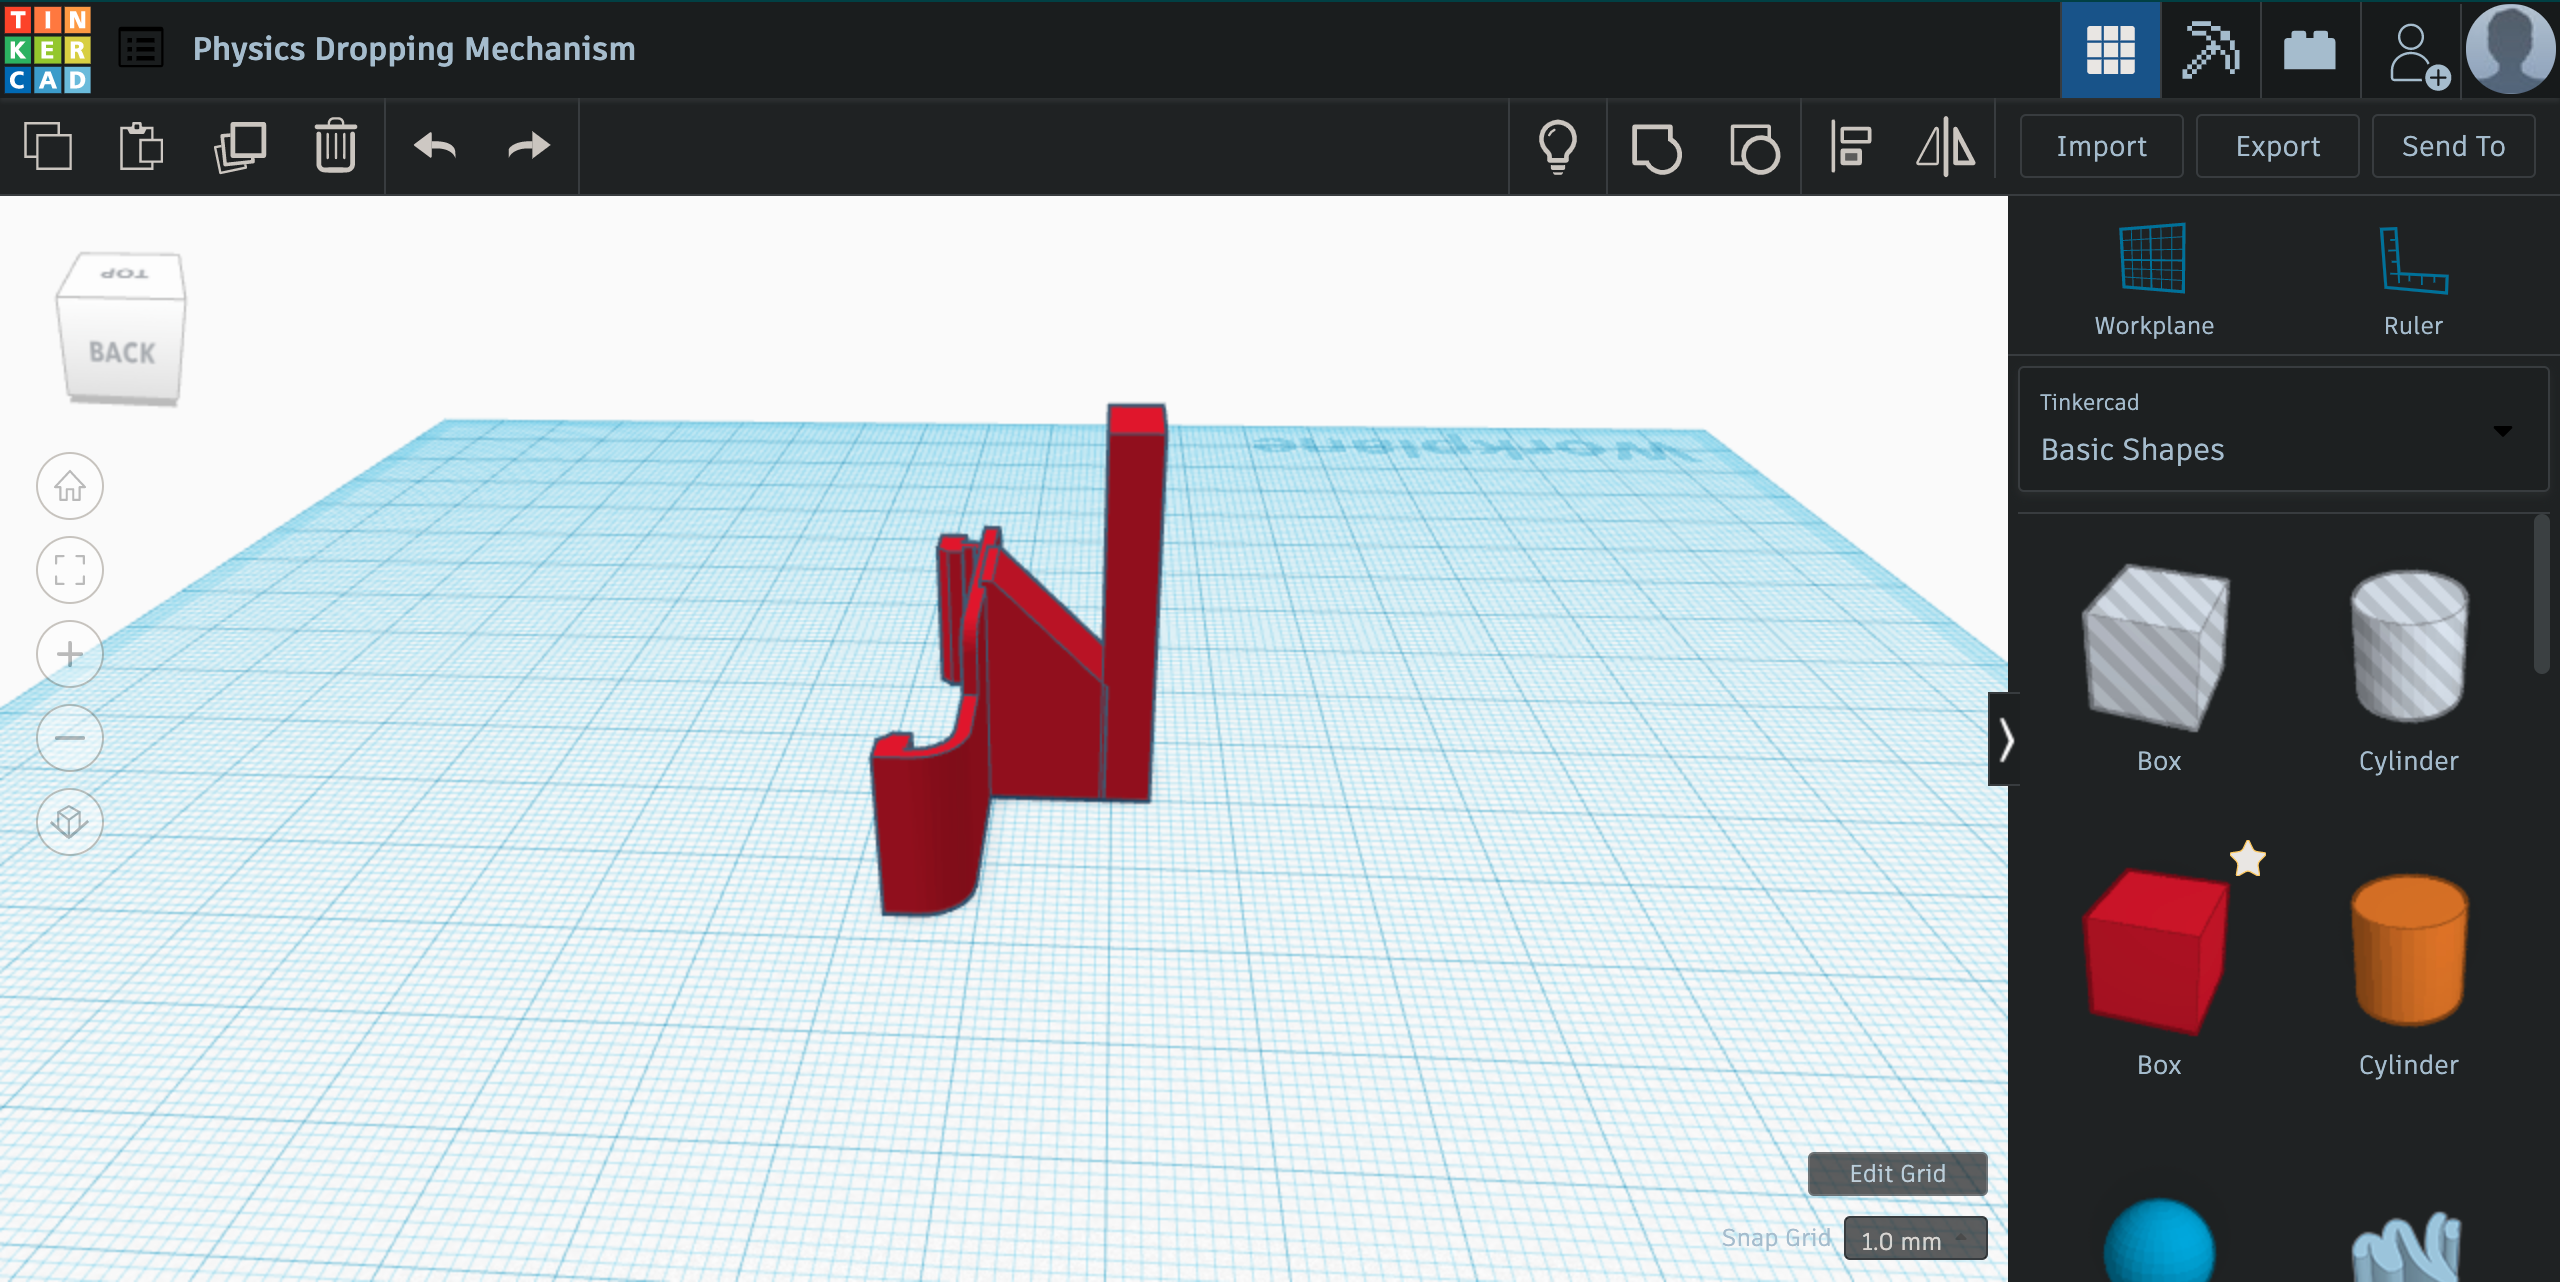This screenshot has height=1282, width=2560.
Task: Collapse the shapes panel chevron
Action: click(2005, 740)
